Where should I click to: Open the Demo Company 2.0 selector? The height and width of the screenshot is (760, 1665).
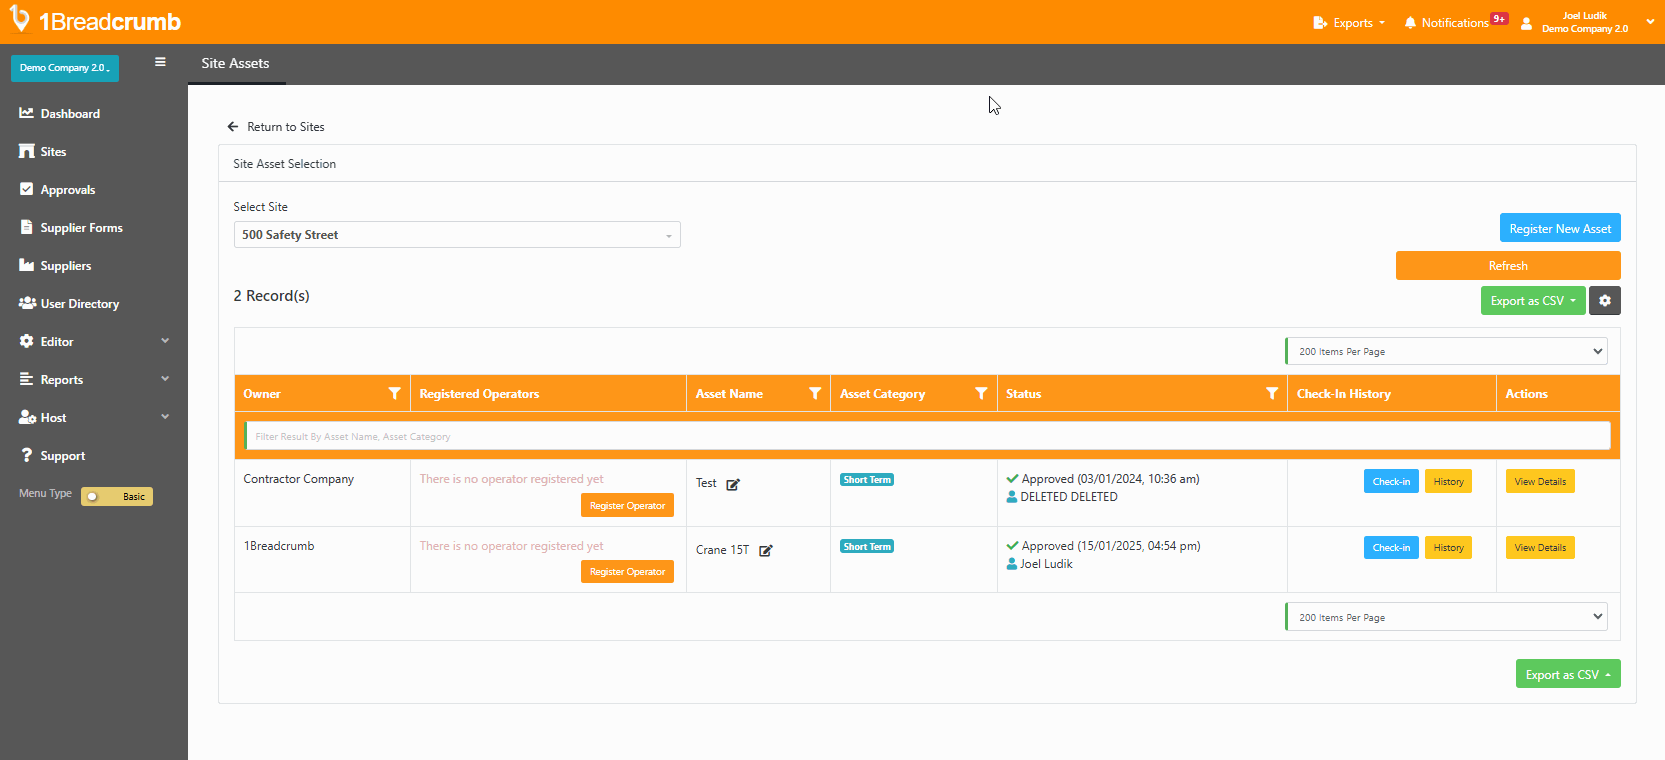coord(65,68)
